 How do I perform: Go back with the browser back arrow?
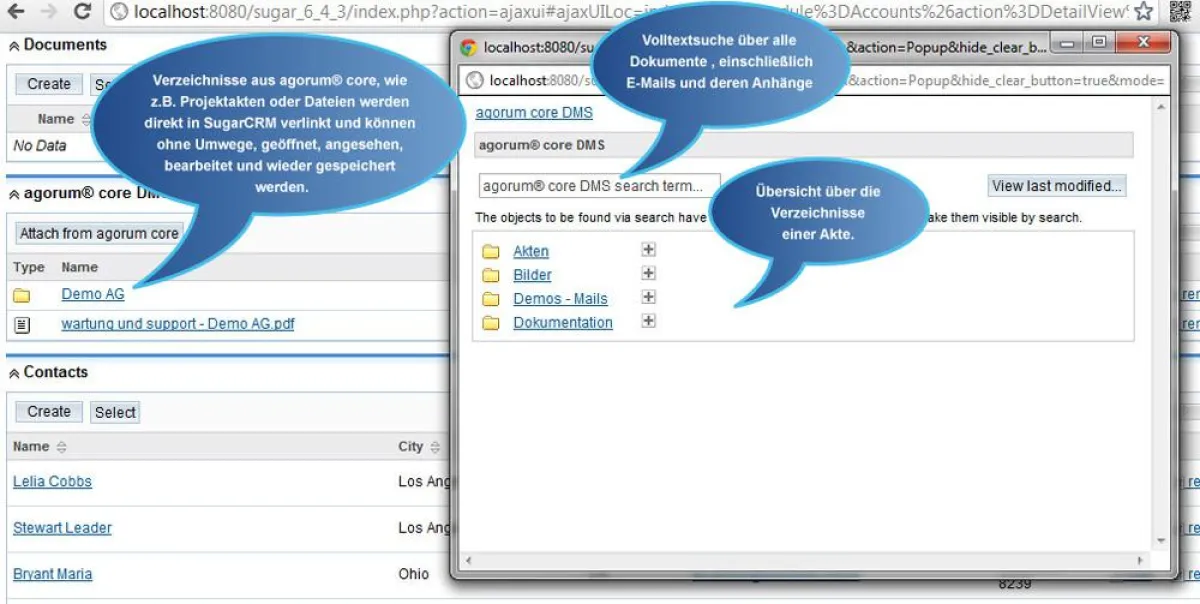click(17, 12)
